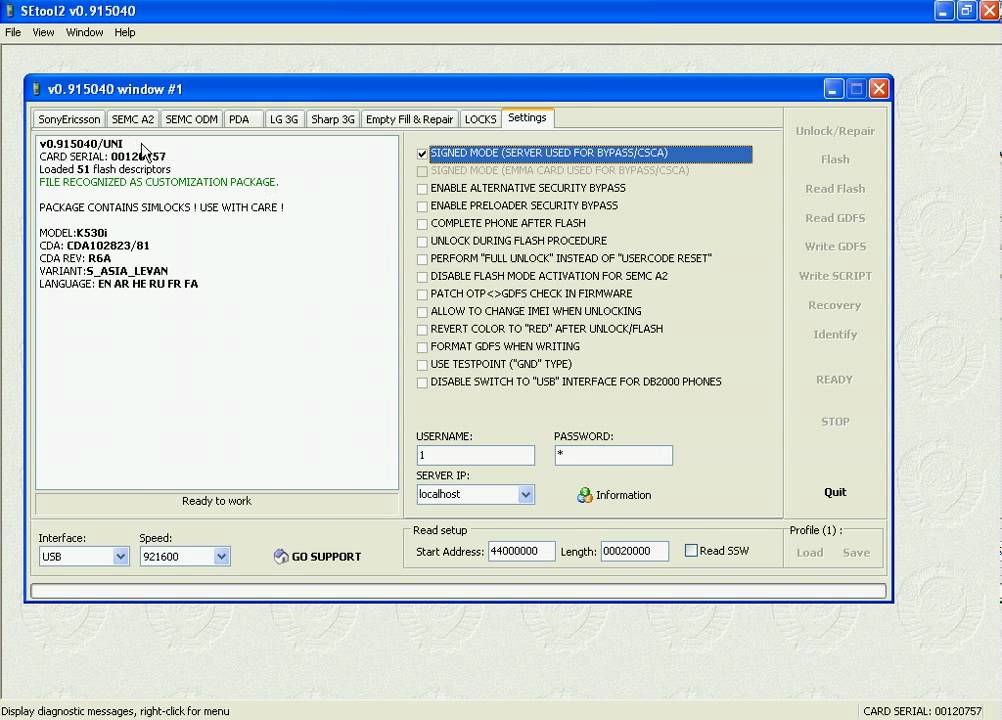Viewport: 1002px width, 720px height.
Task: Click the READY status label
Action: (x=834, y=379)
